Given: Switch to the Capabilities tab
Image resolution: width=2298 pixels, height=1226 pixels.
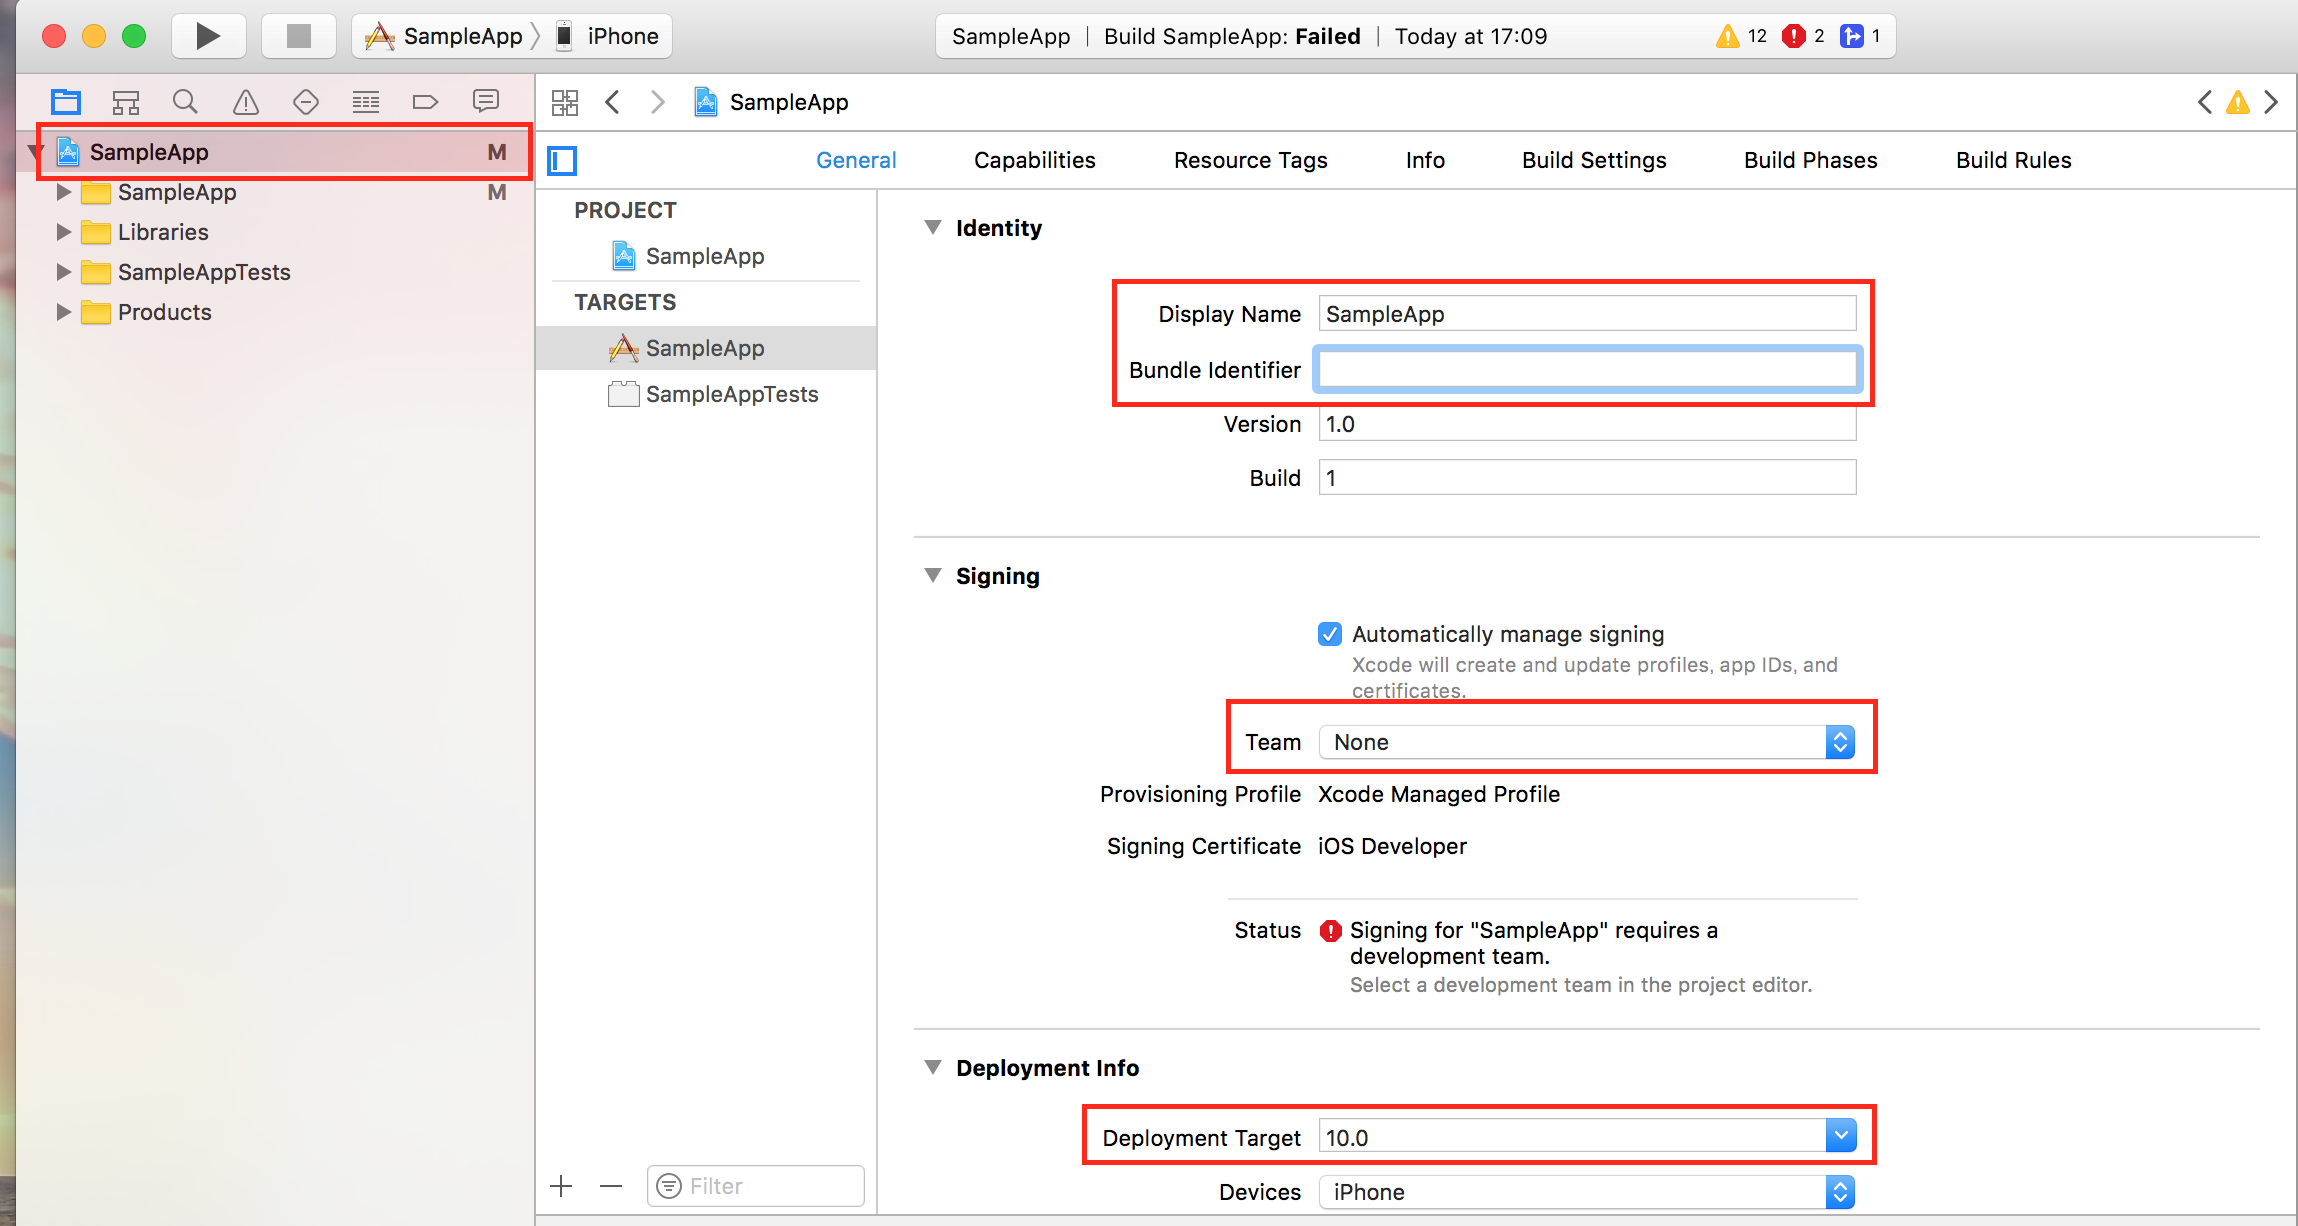Looking at the screenshot, I should pyautogui.click(x=1034, y=160).
